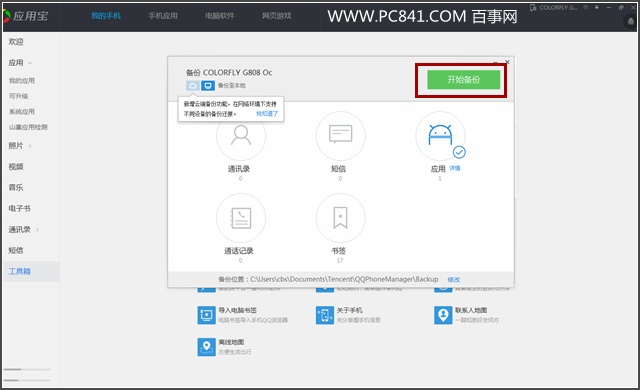Click the lower progress bar in sidebar bottom
The image size is (640, 390).
(x=27, y=380)
